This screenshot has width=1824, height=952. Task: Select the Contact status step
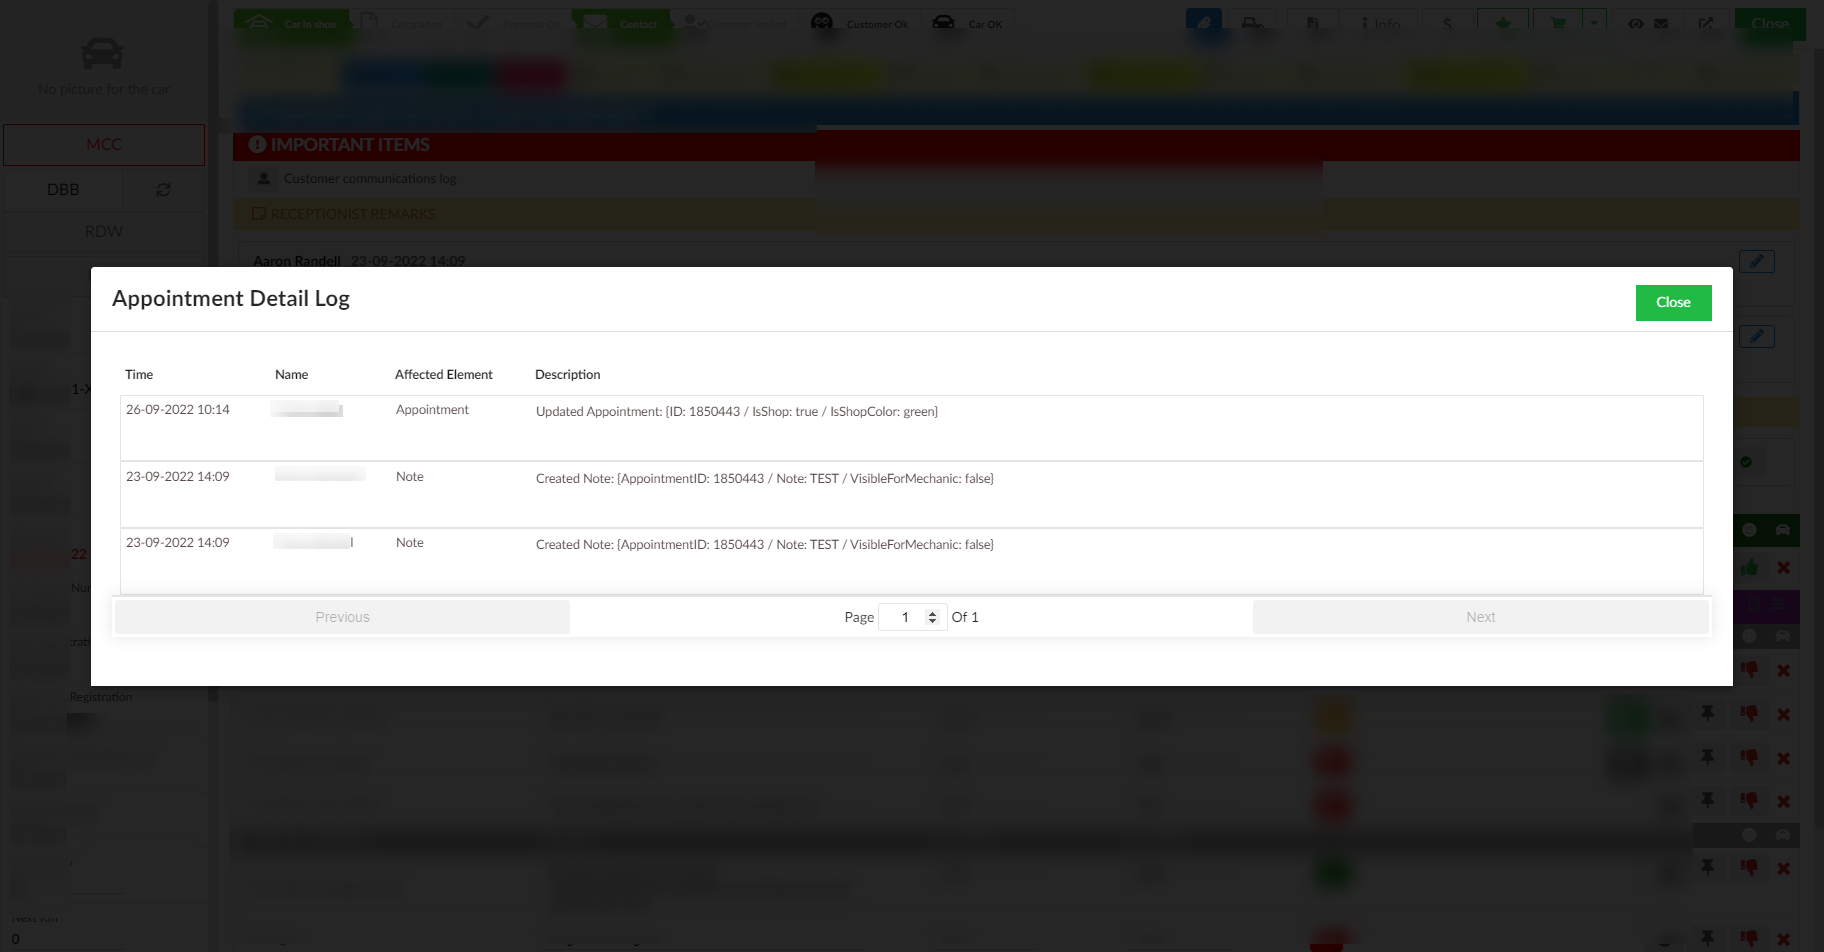point(621,24)
